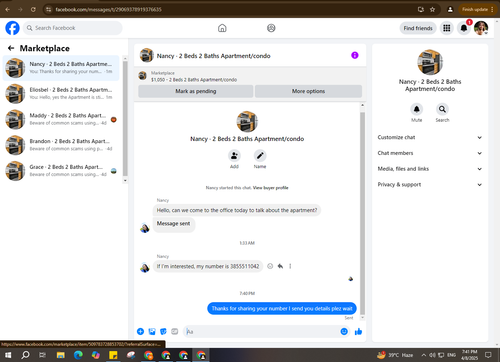The width and height of the screenshot is (500, 362).
Task: Open the Maddy conversation in the list
Action: (x=61, y=119)
